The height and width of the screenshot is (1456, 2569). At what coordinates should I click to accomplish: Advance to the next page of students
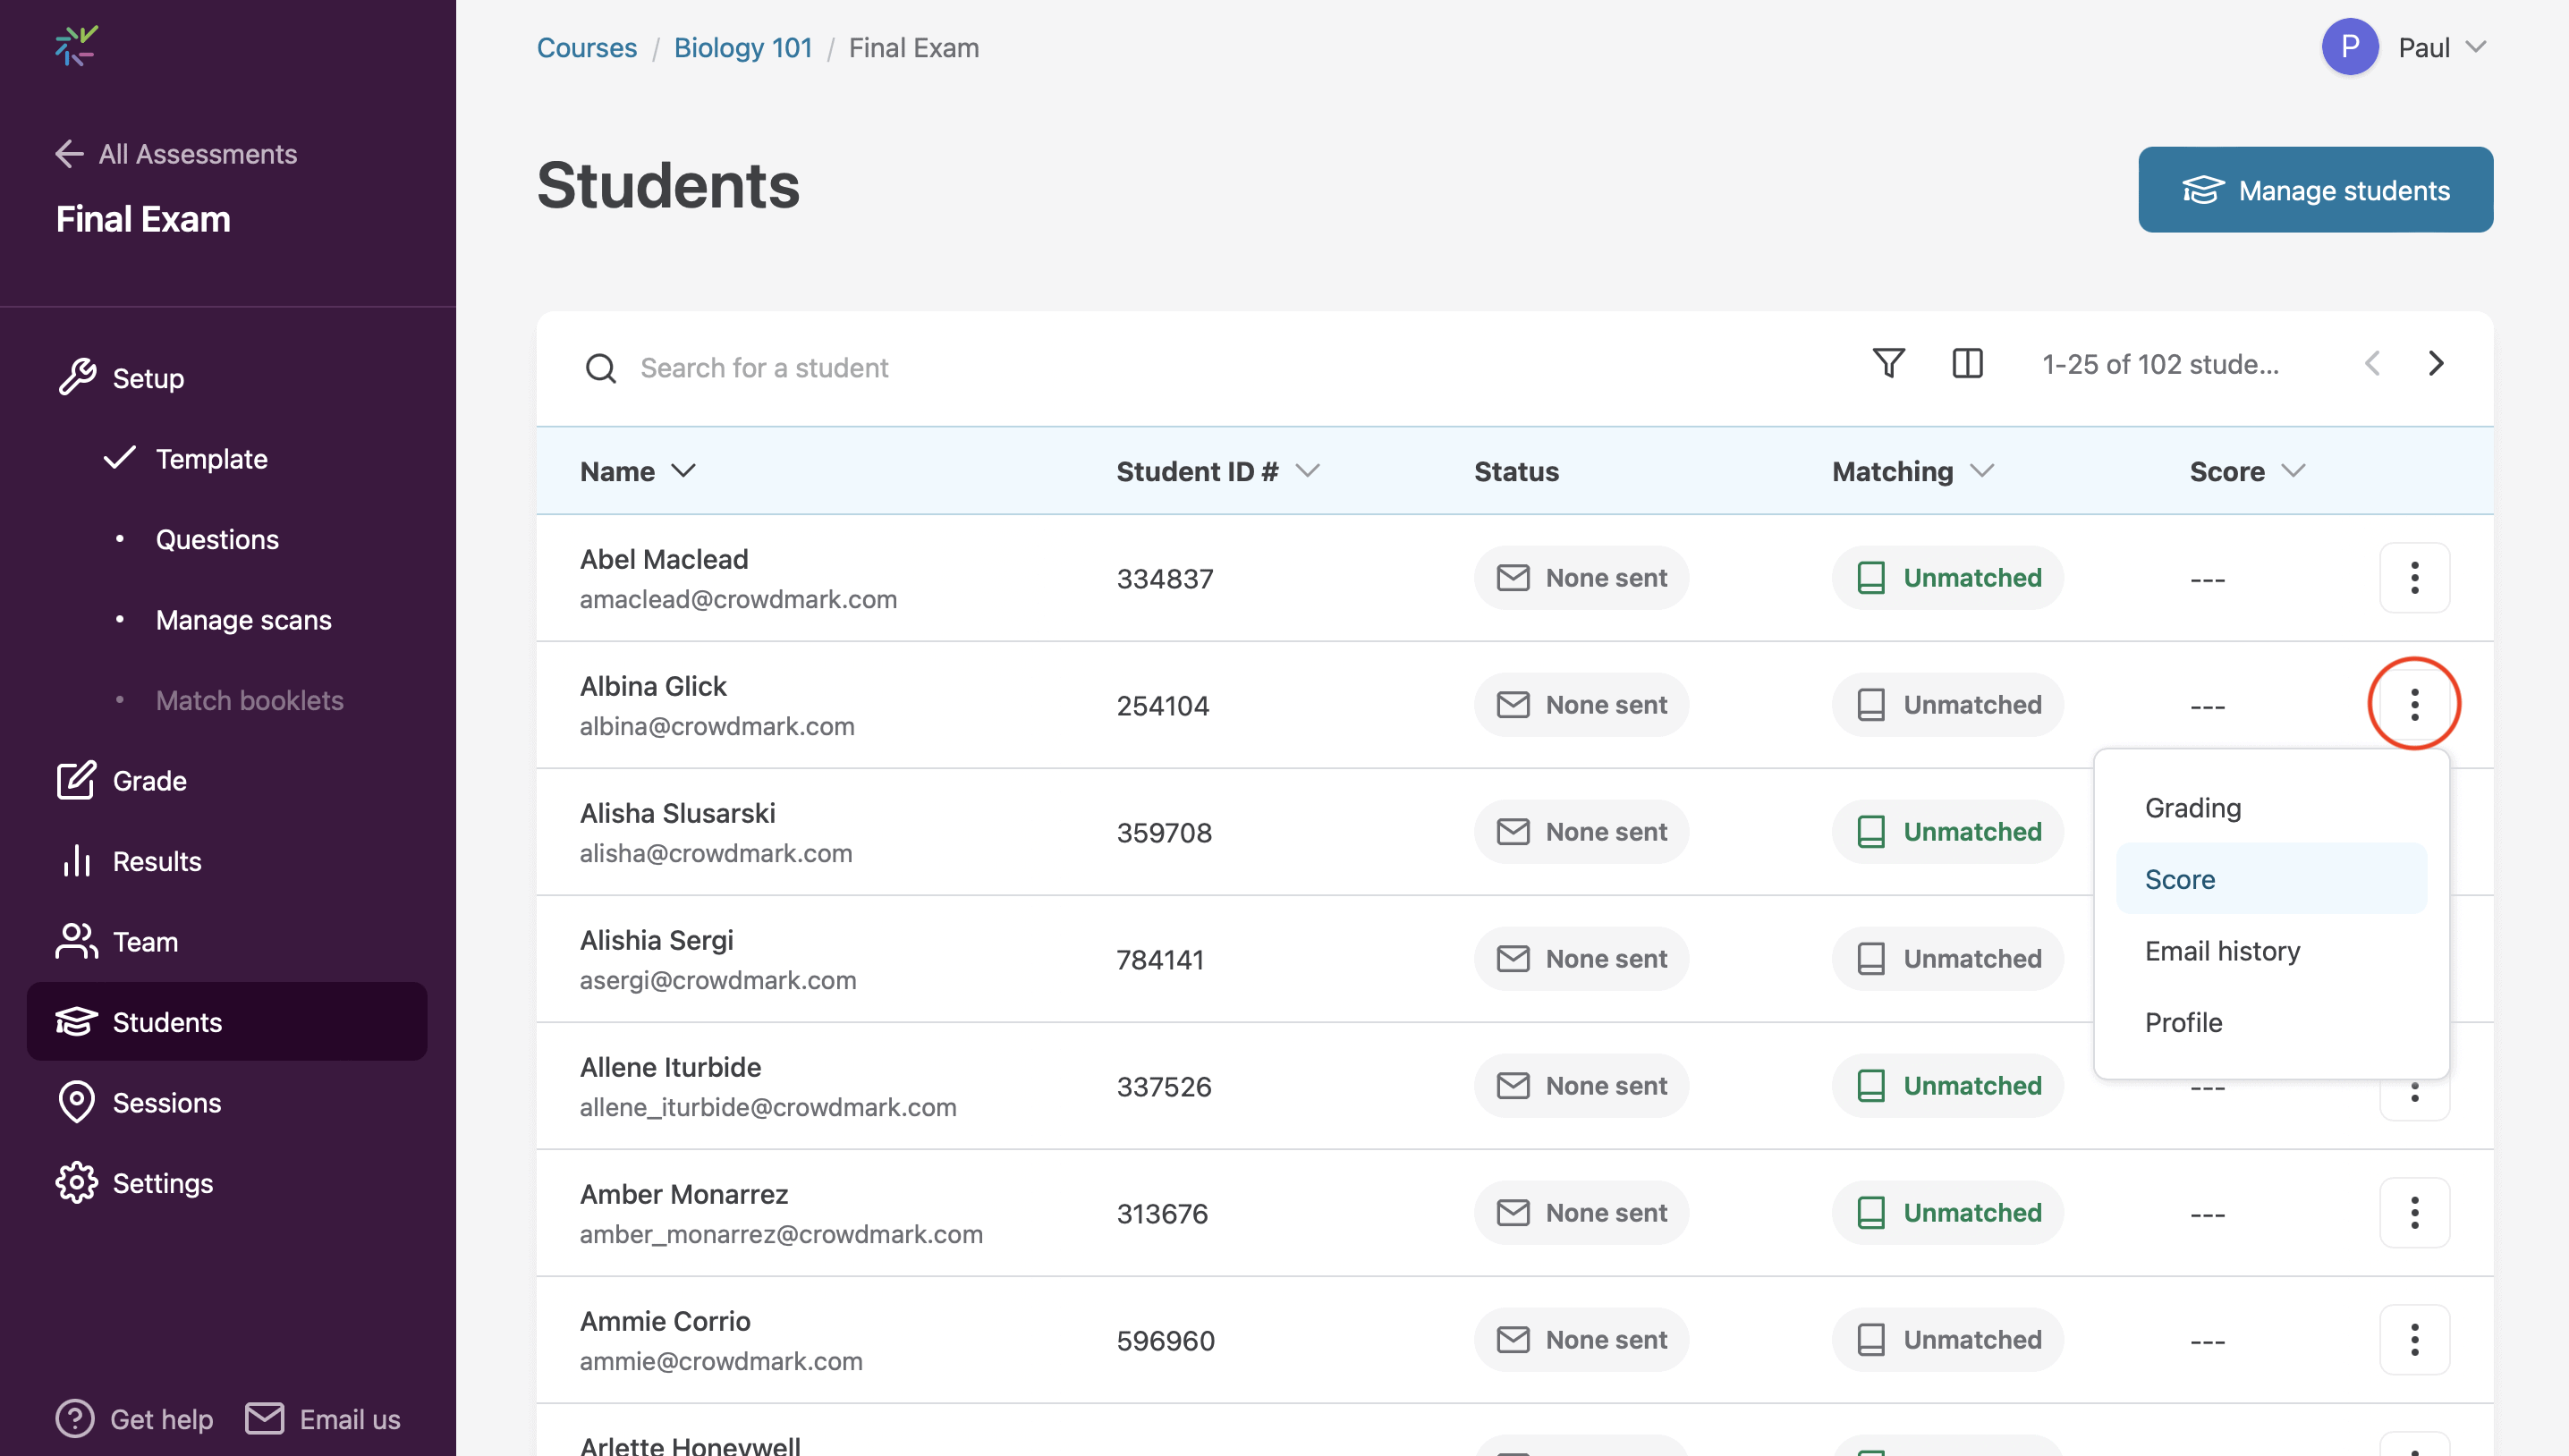pos(2437,364)
